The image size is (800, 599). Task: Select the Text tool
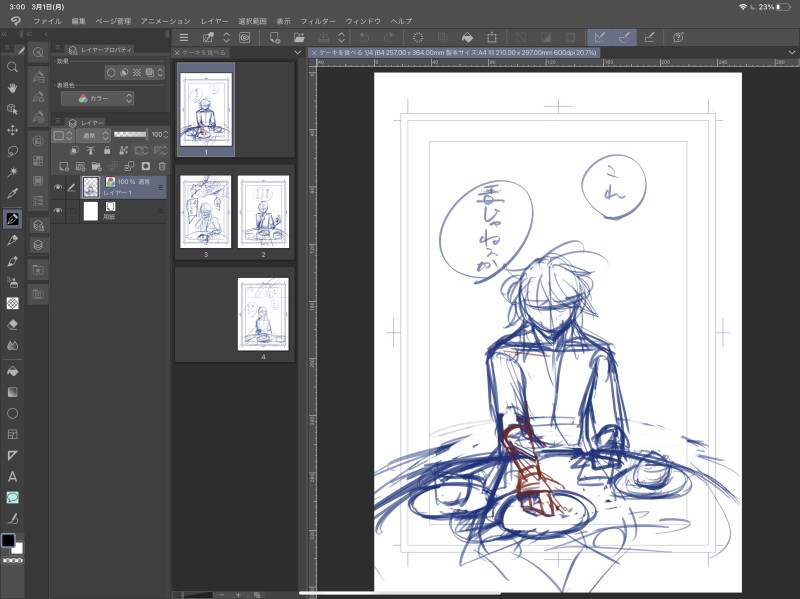[12, 477]
